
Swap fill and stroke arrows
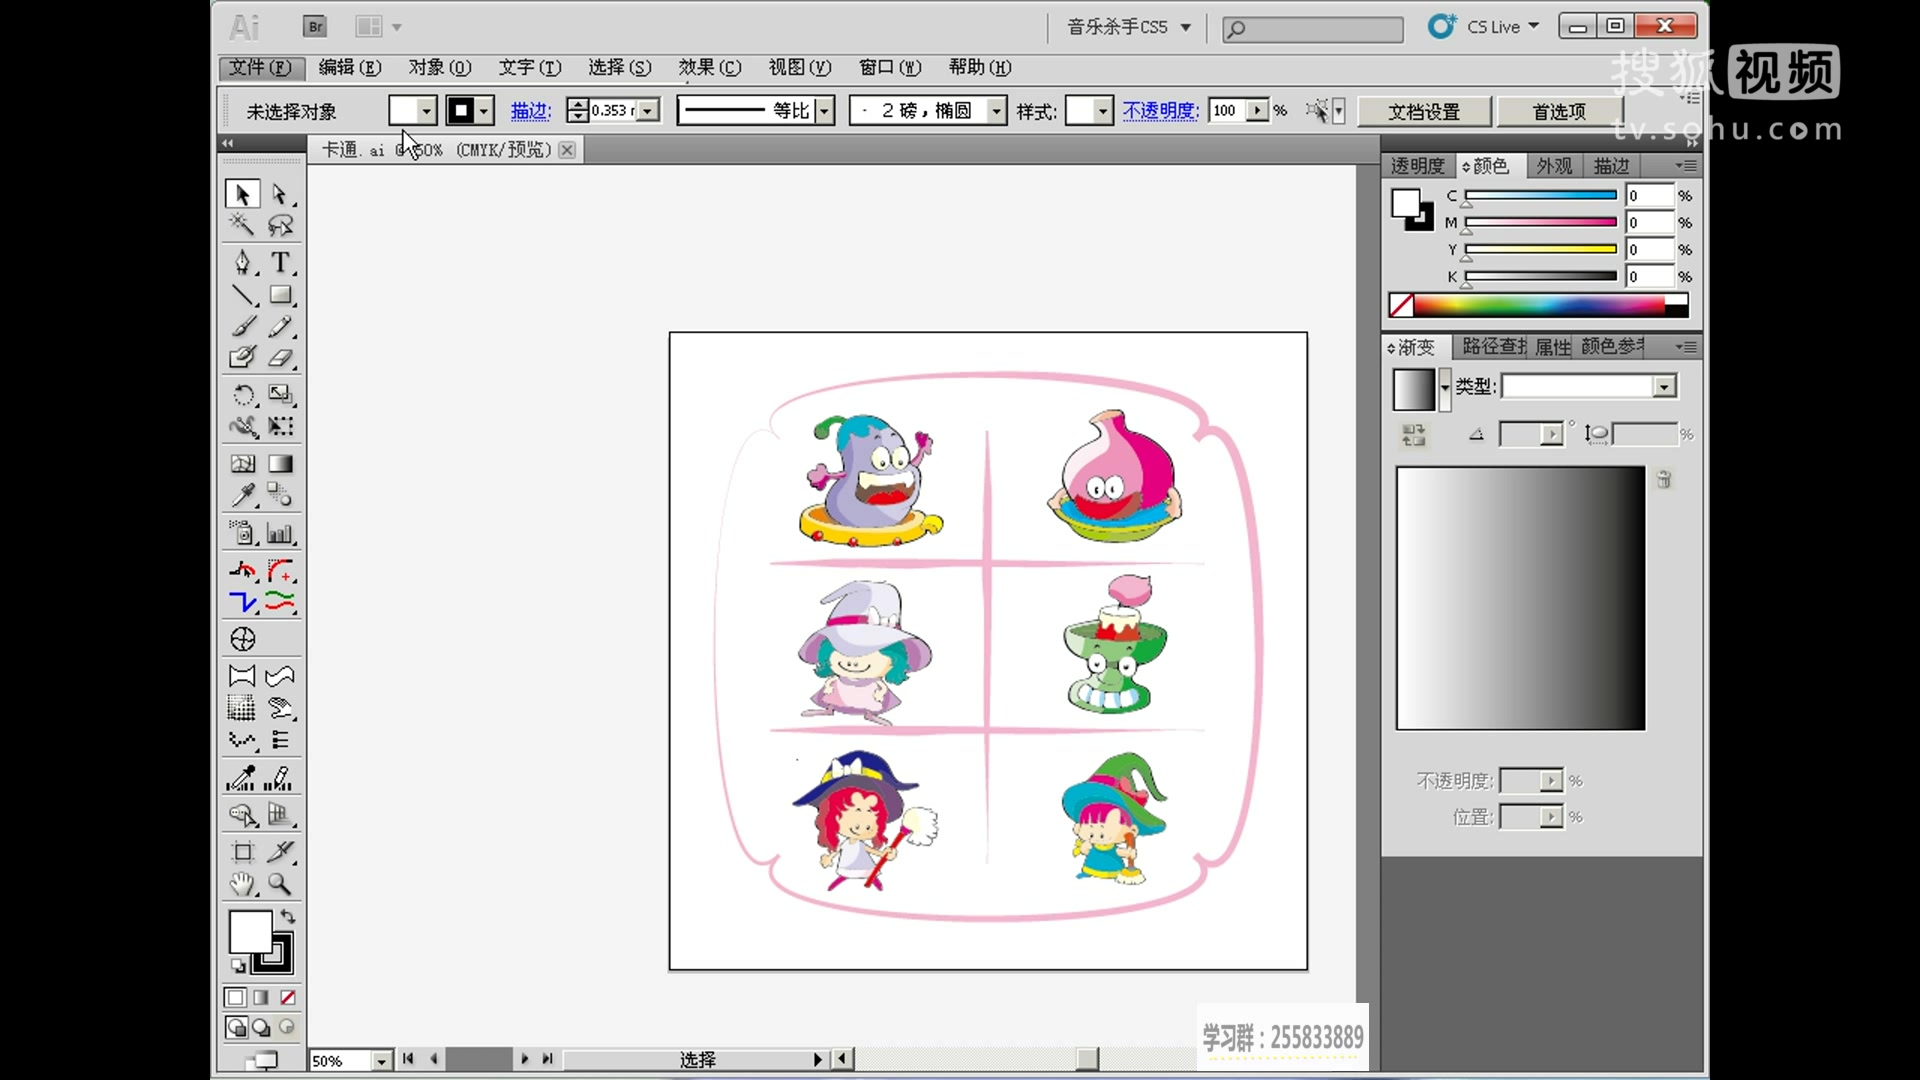tap(288, 916)
